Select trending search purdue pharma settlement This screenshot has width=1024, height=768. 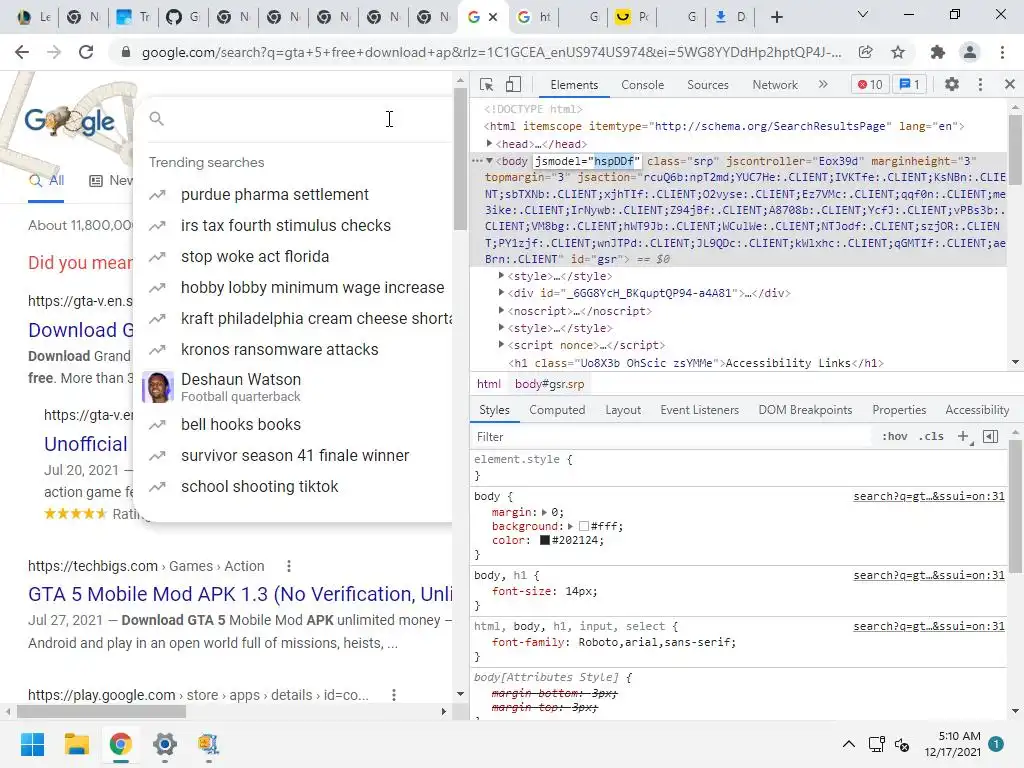[274, 195]
